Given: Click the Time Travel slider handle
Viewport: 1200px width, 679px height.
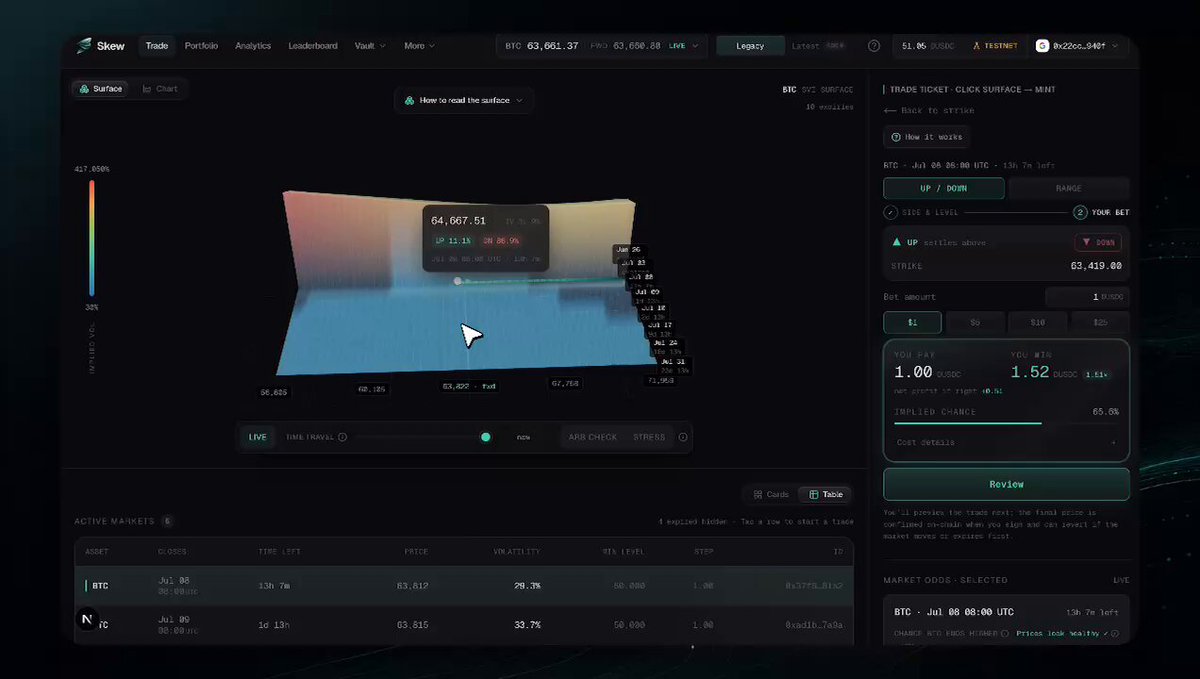Looking at the screenshot, I should point(486,437).
